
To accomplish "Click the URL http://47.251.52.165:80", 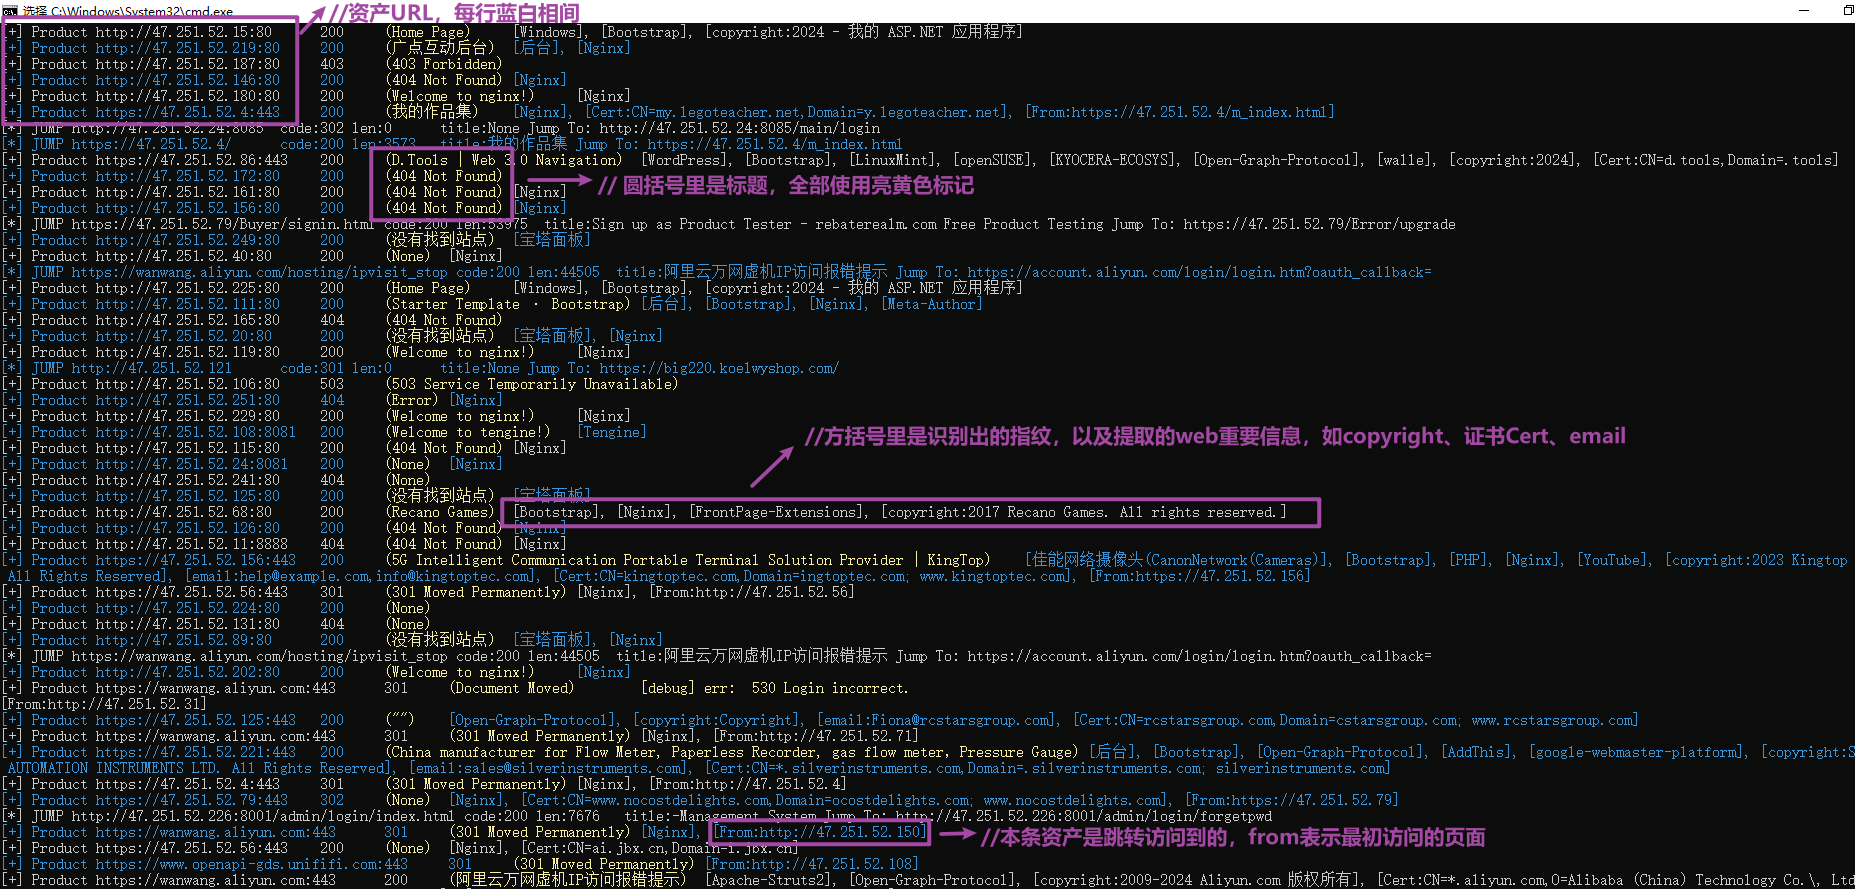I will [187, 320].
